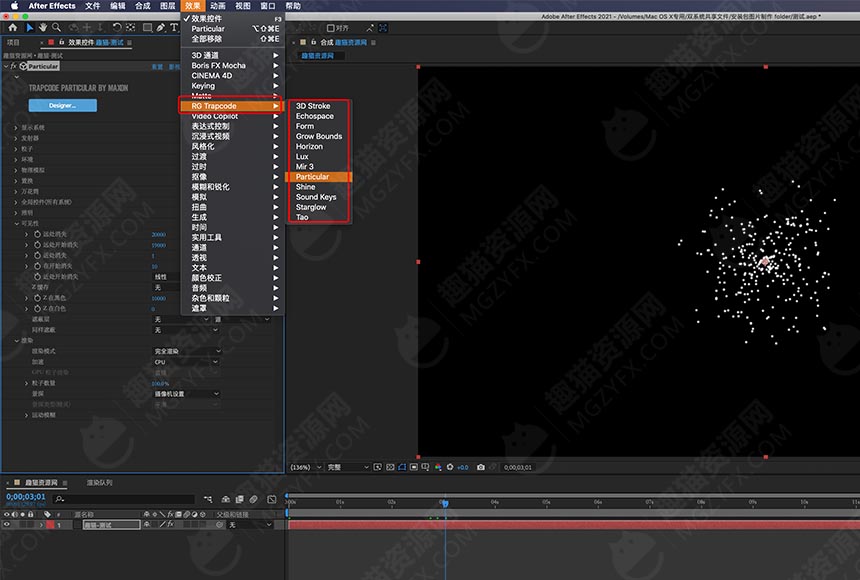
Task: Click the red label color of layer 1
Action: [50, 525]
